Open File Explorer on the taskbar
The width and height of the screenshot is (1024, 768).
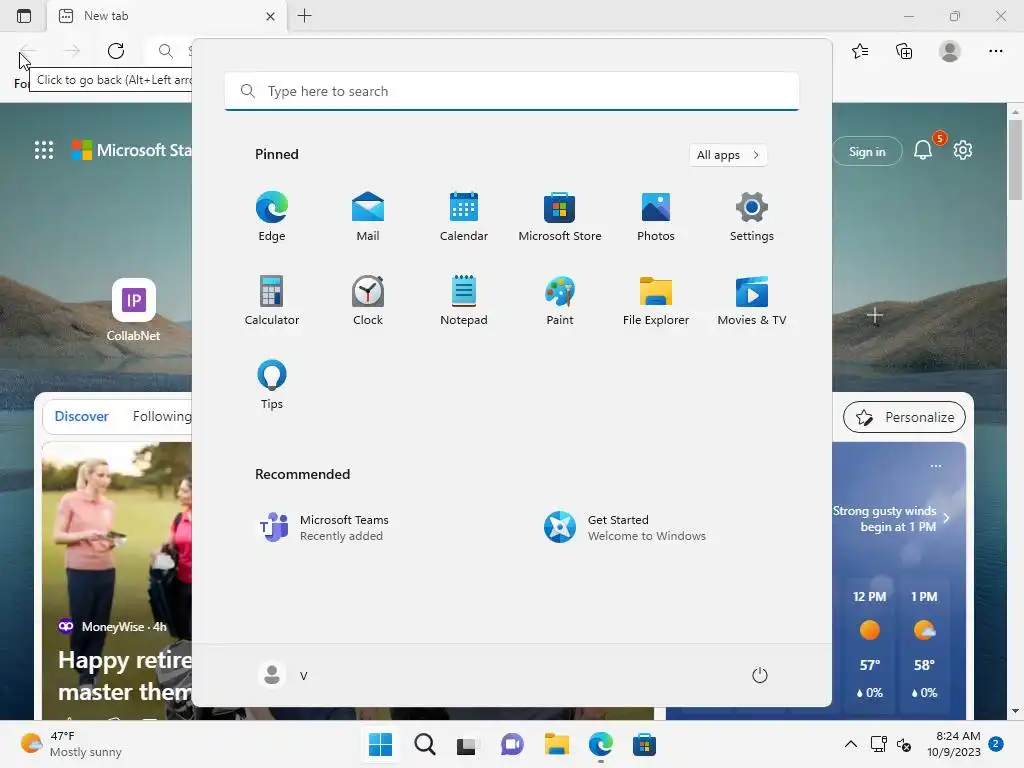pyautogui.click(x=556, y=744)
